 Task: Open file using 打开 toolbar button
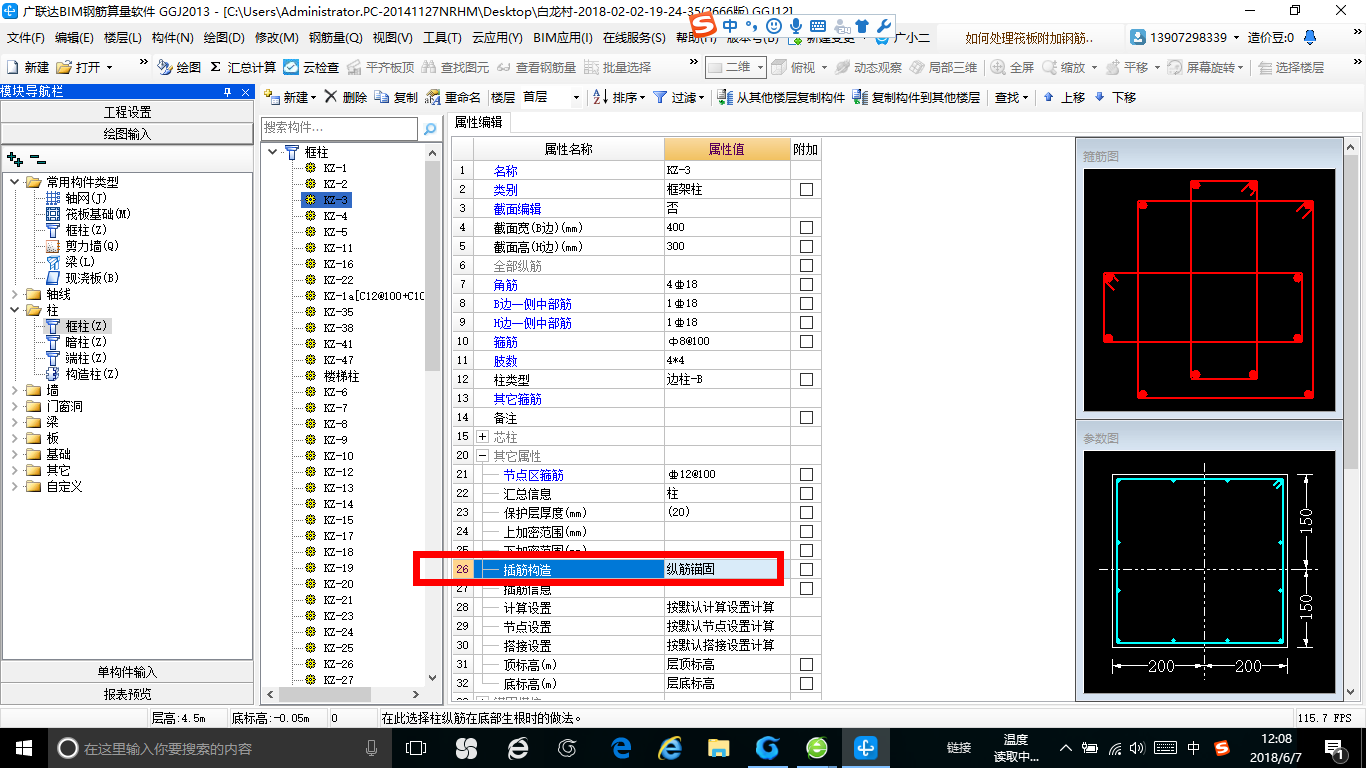tap(84, 67)
